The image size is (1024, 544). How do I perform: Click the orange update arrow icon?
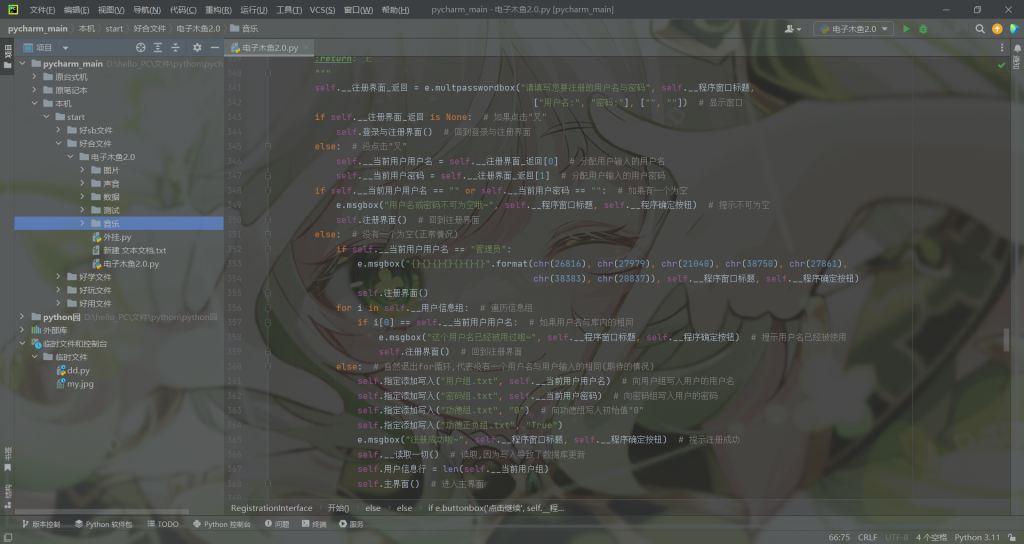997,29
